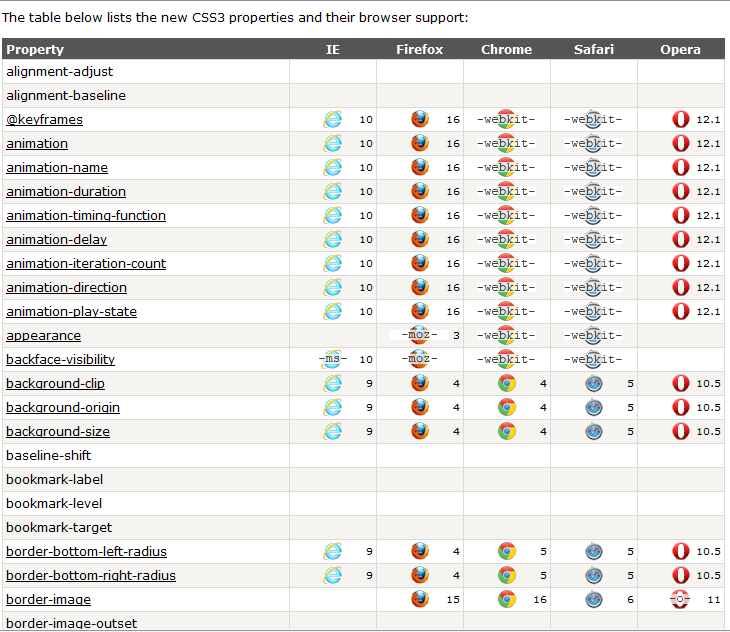
Task: Open the backface-visibility link
Action: 60,359
